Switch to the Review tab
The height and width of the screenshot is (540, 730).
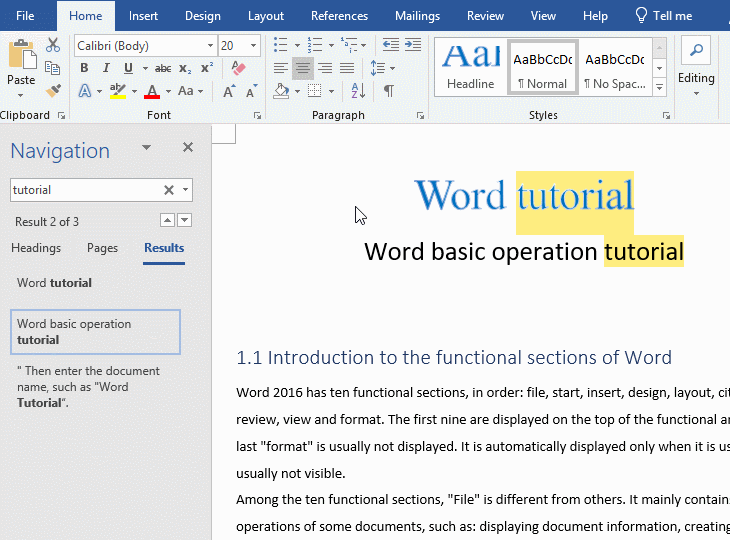(x=485, y=16)
